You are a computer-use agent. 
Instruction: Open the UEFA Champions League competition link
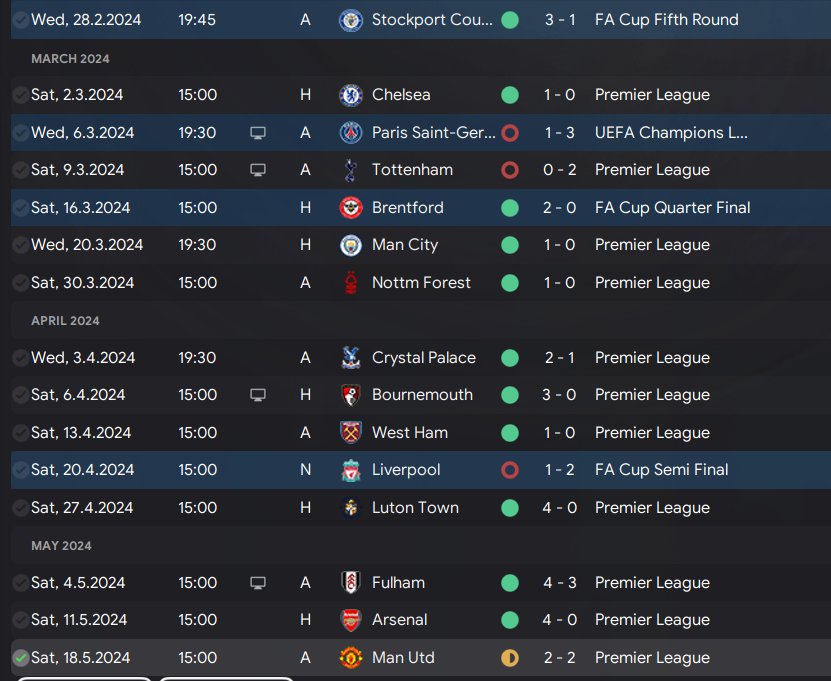point(671,133)
